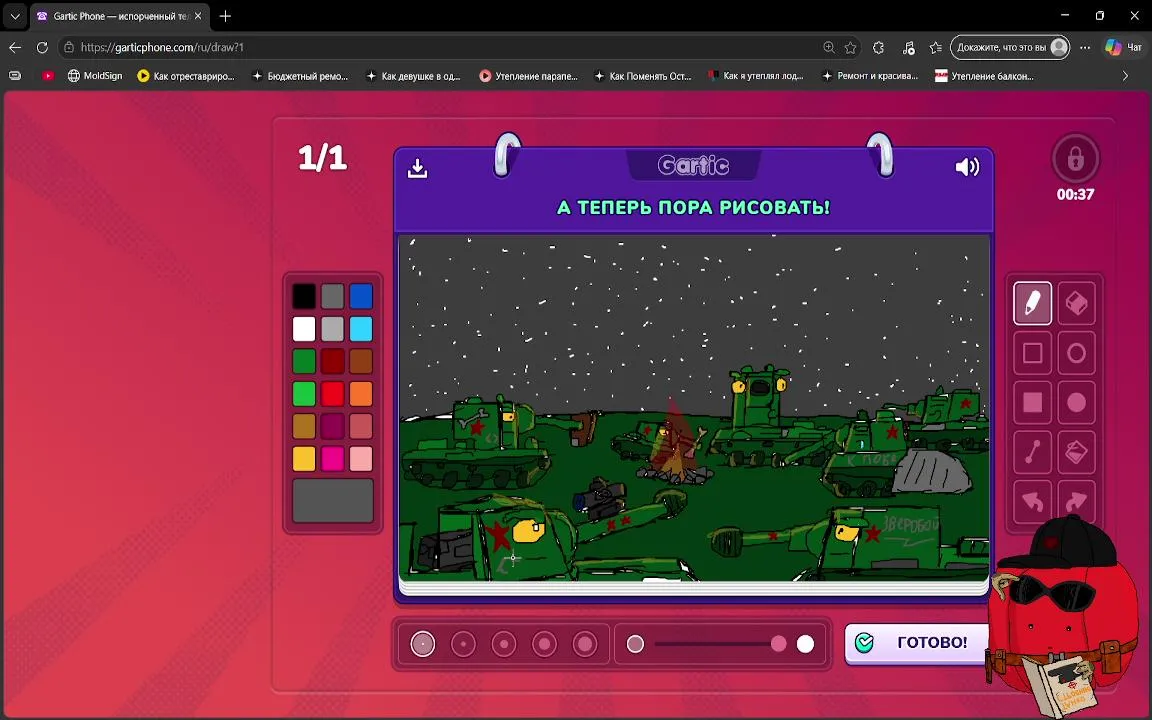Open the MoldSign bookmark

coord(95,76)
